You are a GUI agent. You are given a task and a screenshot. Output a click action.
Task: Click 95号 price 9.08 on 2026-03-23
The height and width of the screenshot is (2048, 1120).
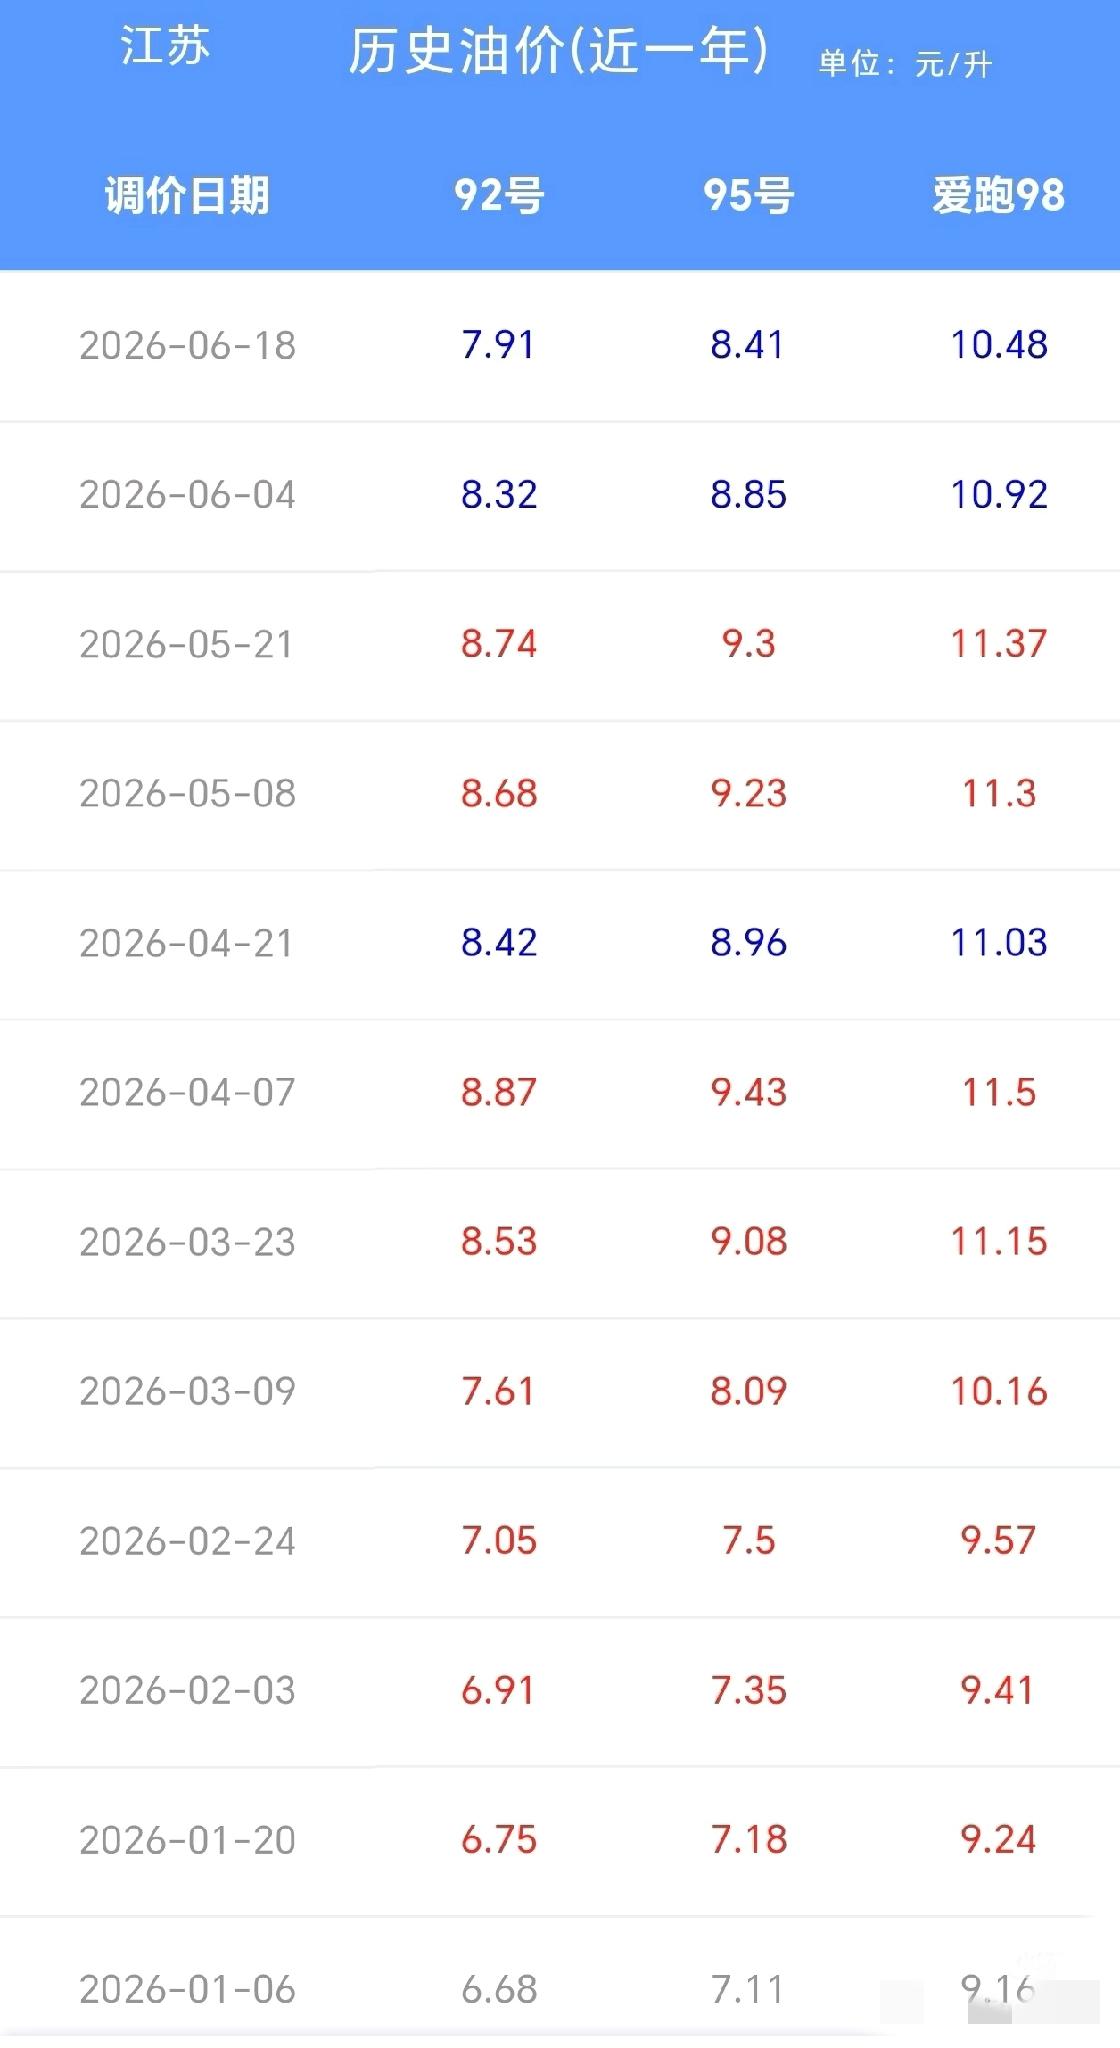[748, 1242]
